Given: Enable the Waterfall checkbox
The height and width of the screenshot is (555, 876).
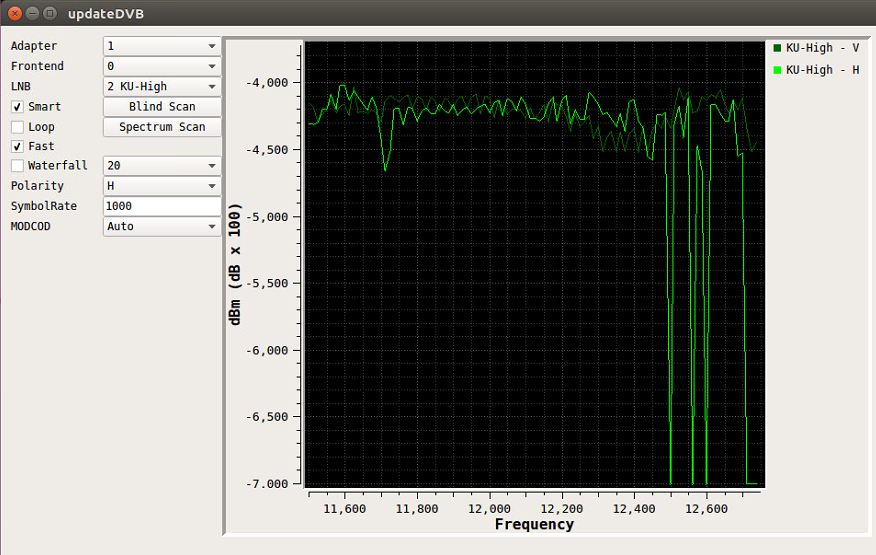Looking at the screenshot, I should pos(17,165).
